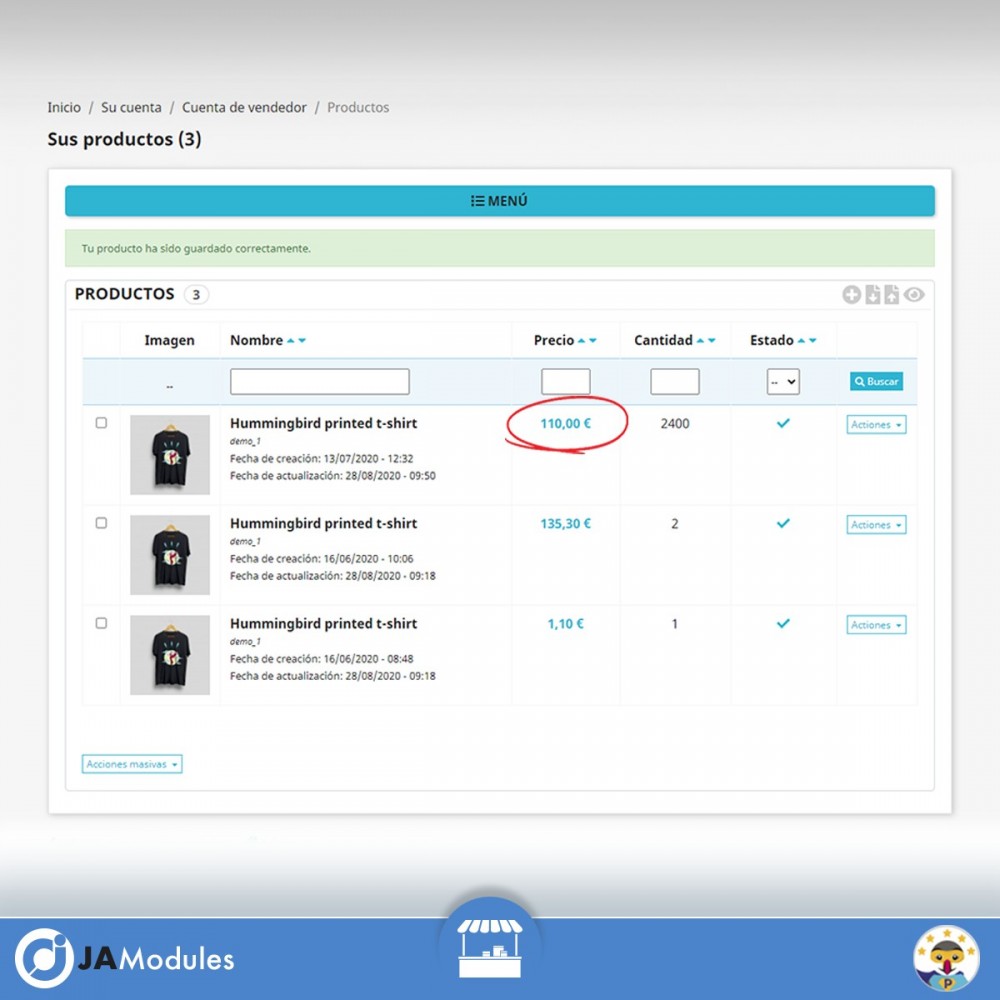Click the Nombre filter input field
1000x1000 pixels.
(x=319, y=381)
